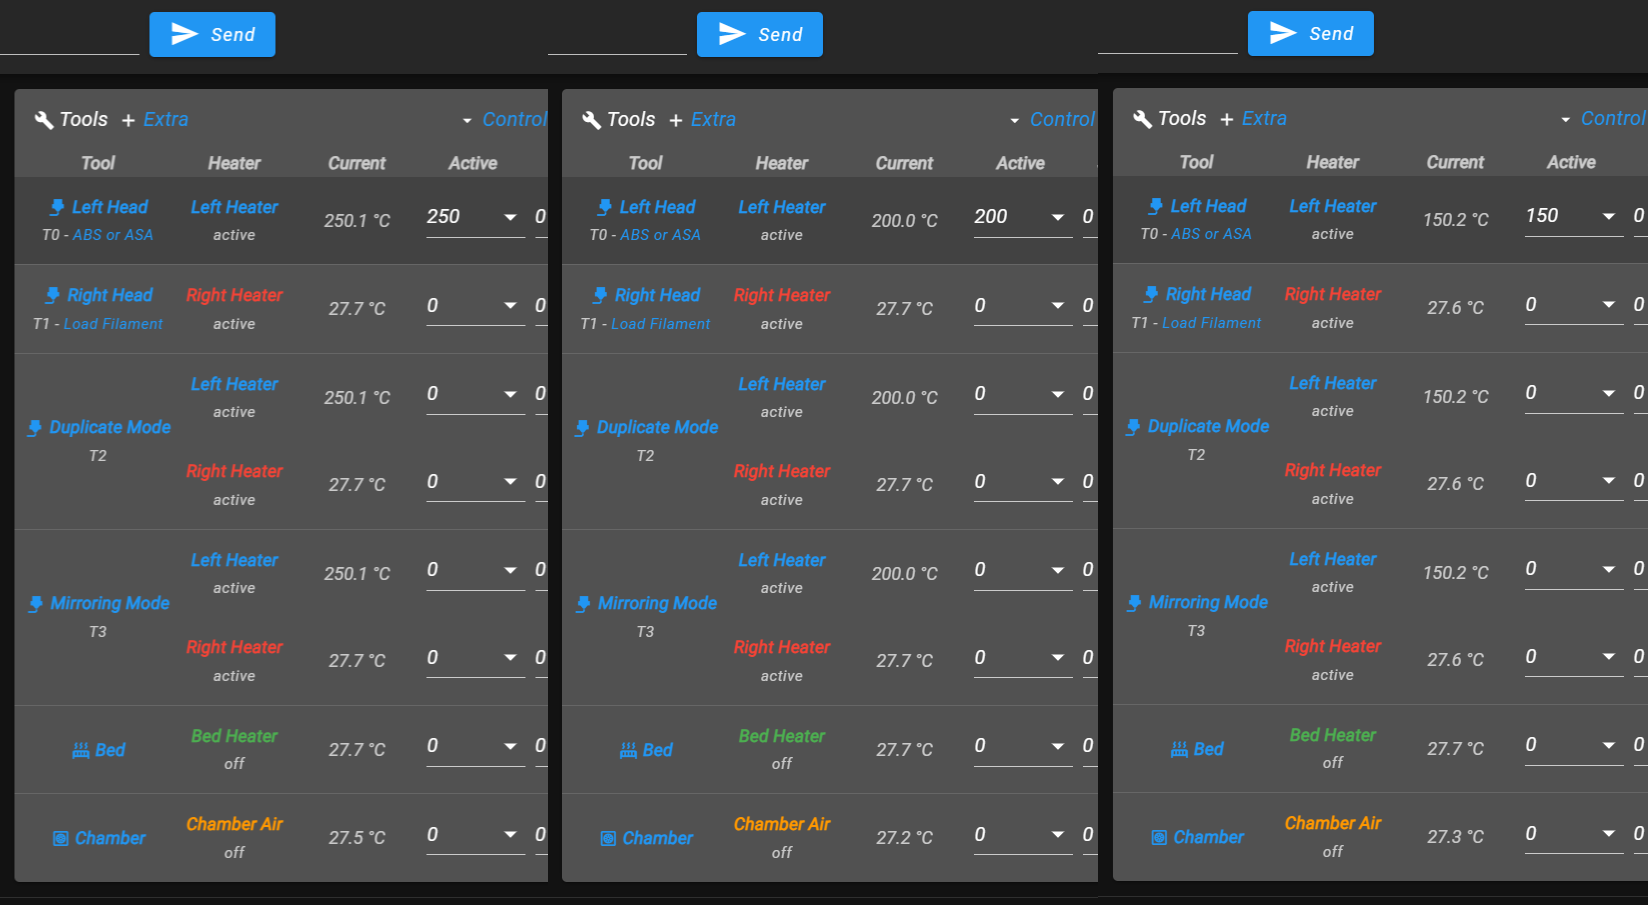This screenshot has height=905, width=1648.
Task: Click the Right Head nozzle icon in the middle panel
Action: coord(599,295)
